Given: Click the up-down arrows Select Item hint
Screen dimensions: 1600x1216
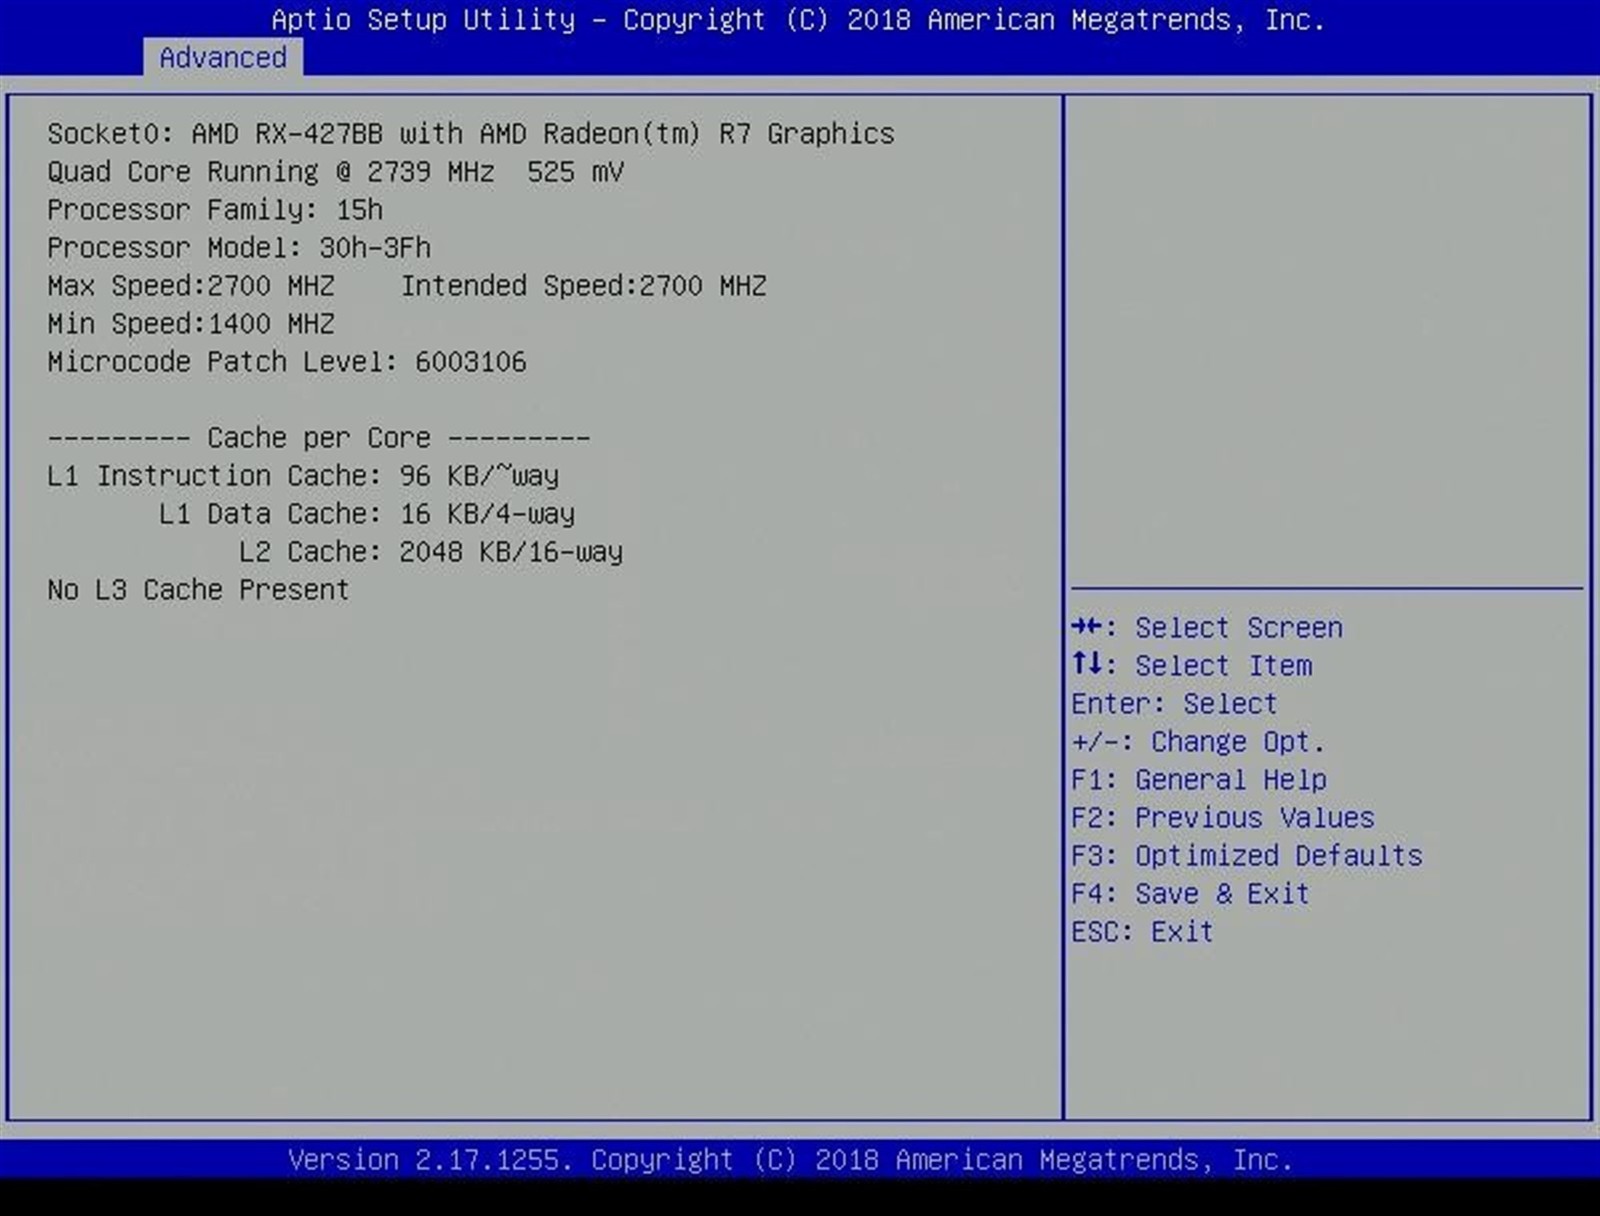Looking at the screenshot, I should click(x=1191, y=665).
